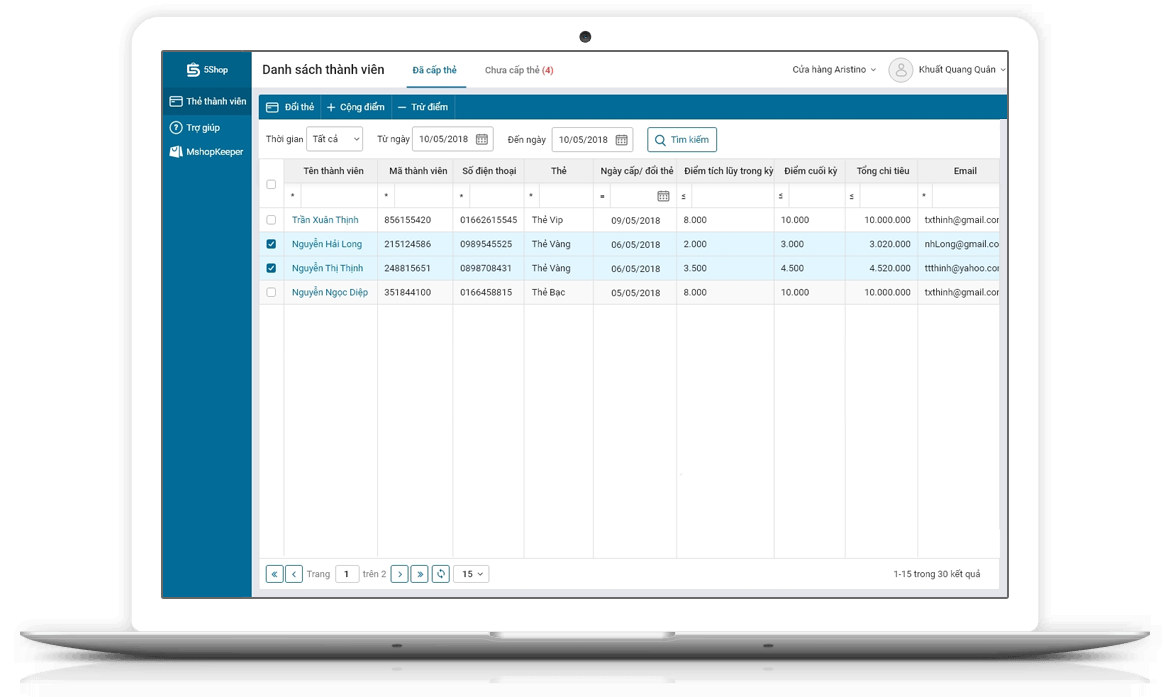Image resolution: width=1164 pixels, height=697 pixels.
Task: Open page size 15 dropdown
Action: (x=472, y=574)
